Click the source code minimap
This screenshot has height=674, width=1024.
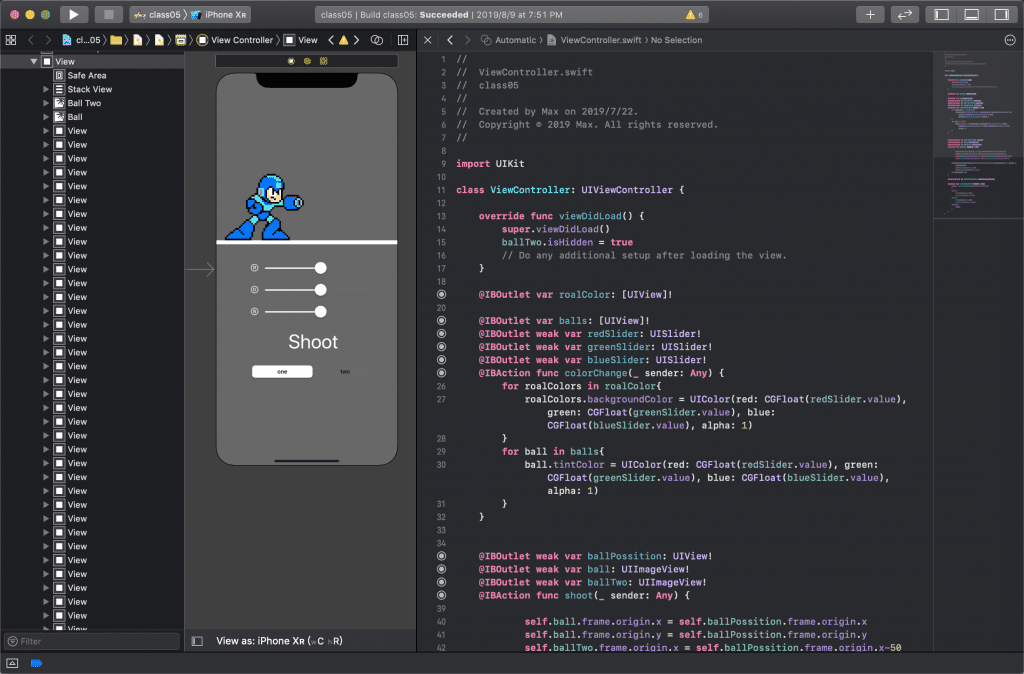(x=978, y=134)
